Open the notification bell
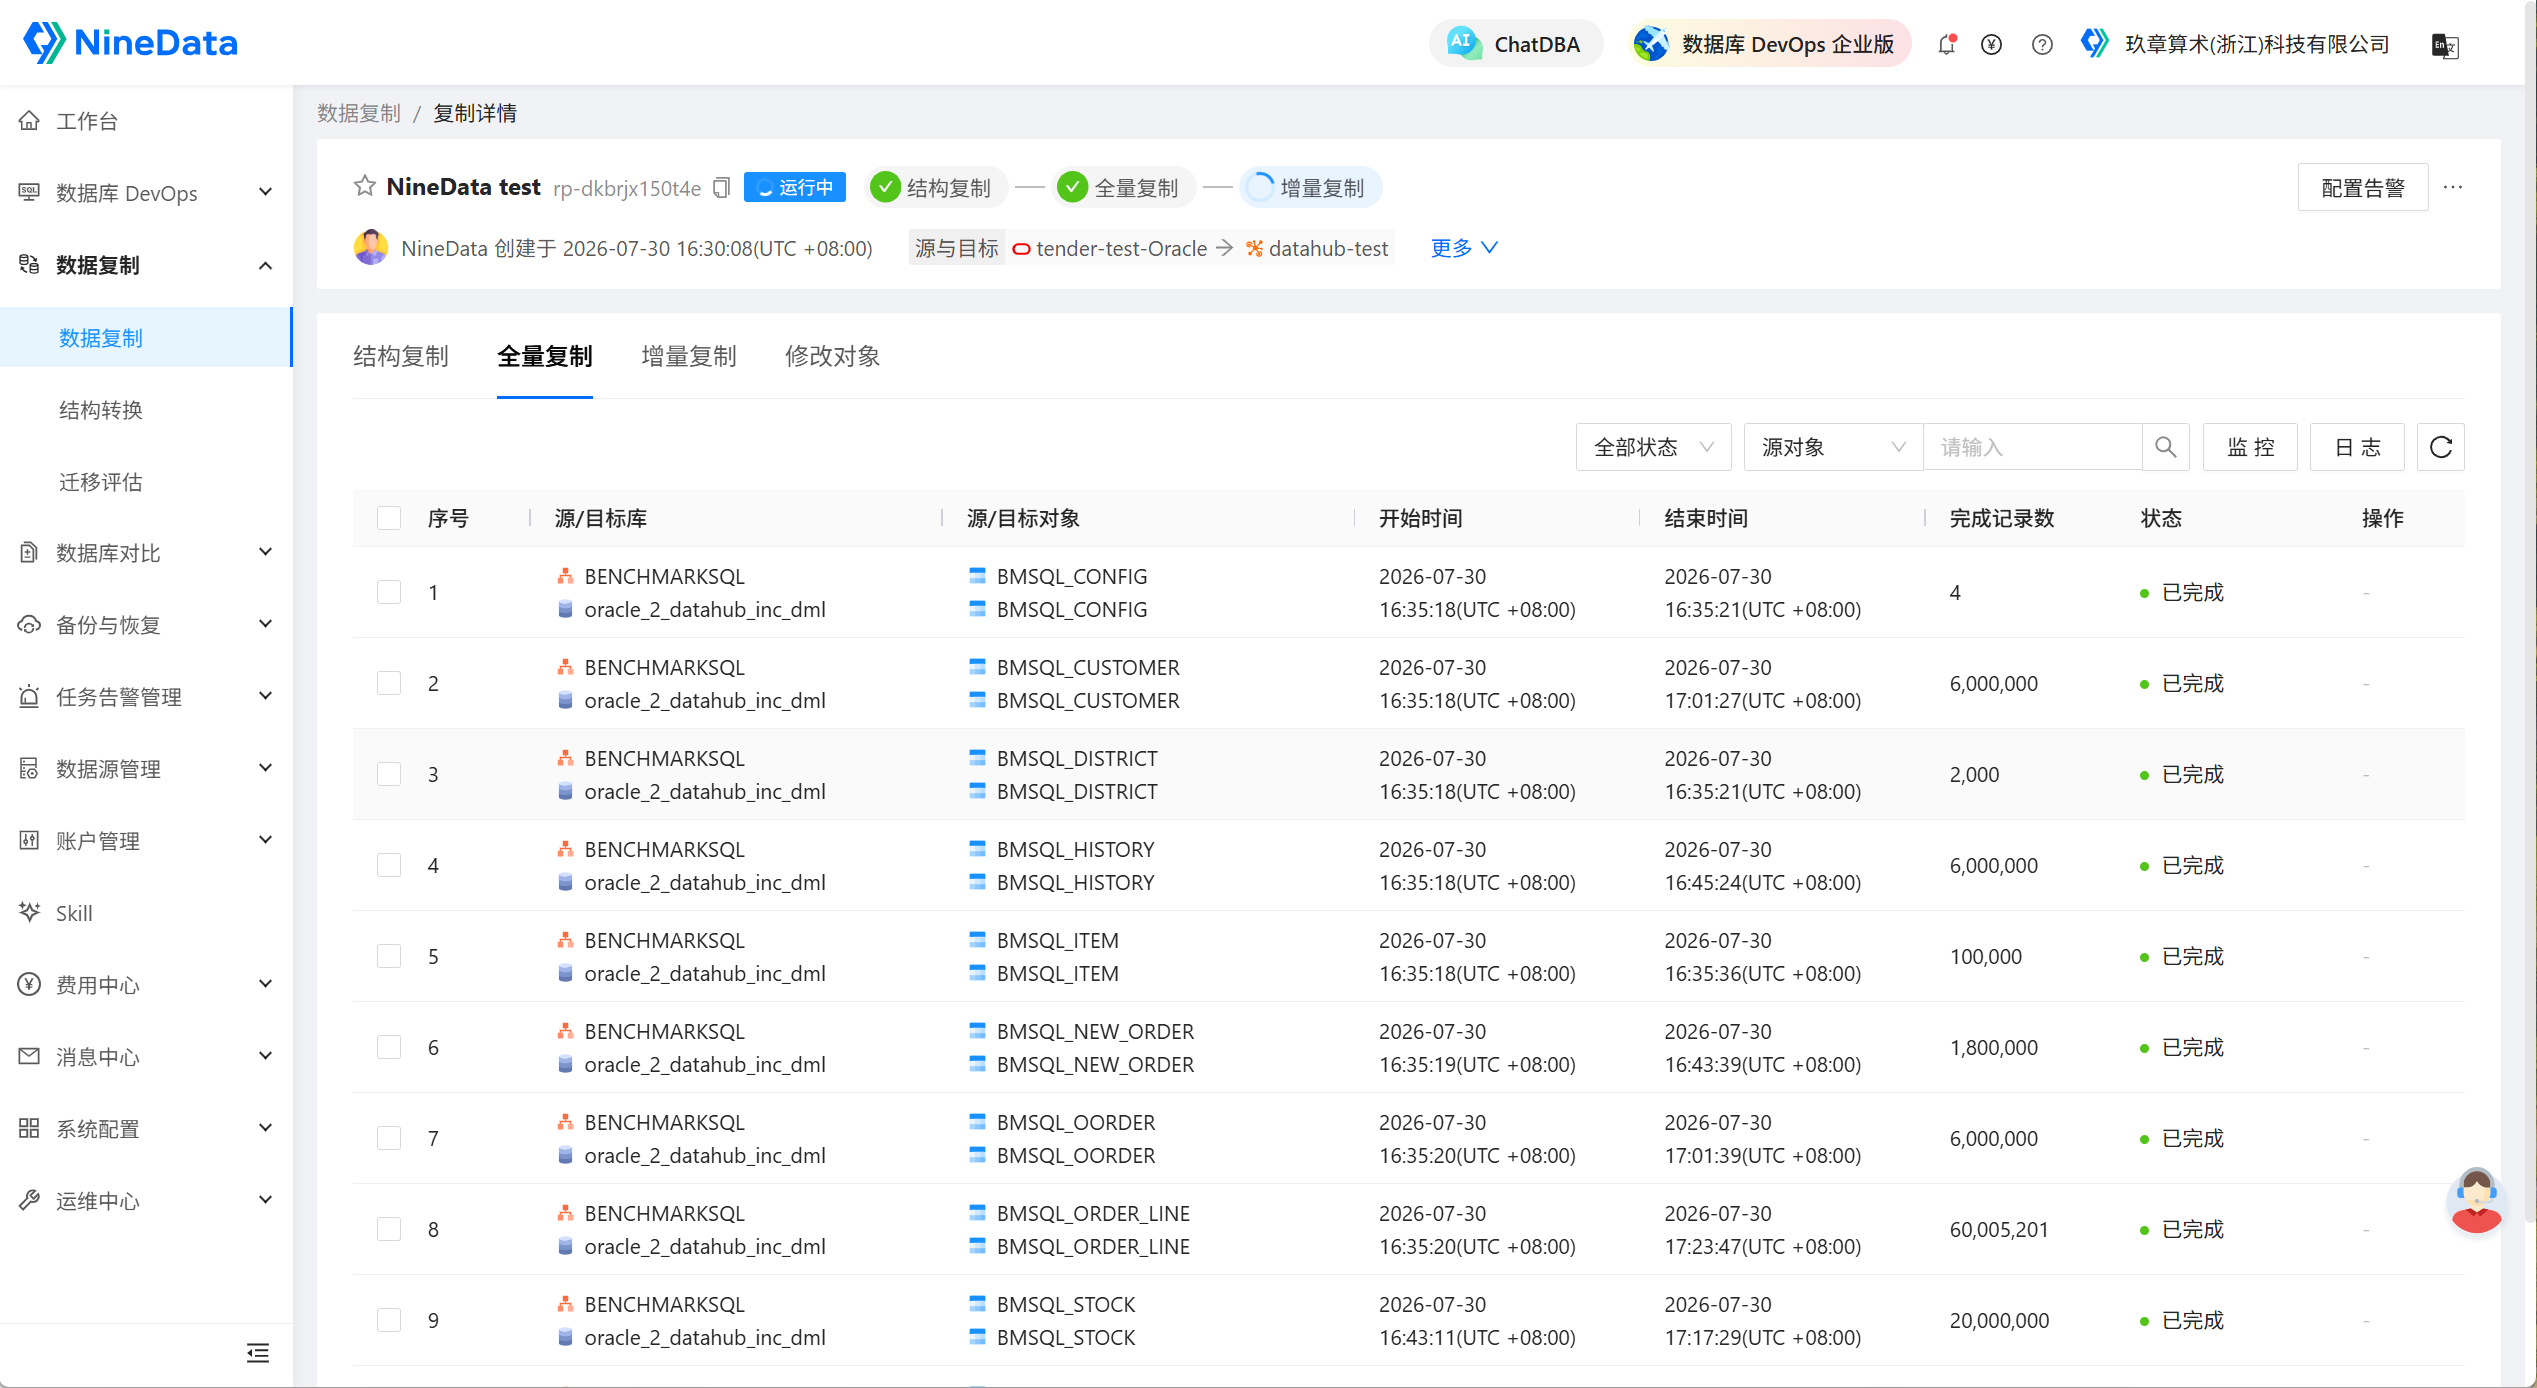 pyautogui.click(x=1946, y=44)
